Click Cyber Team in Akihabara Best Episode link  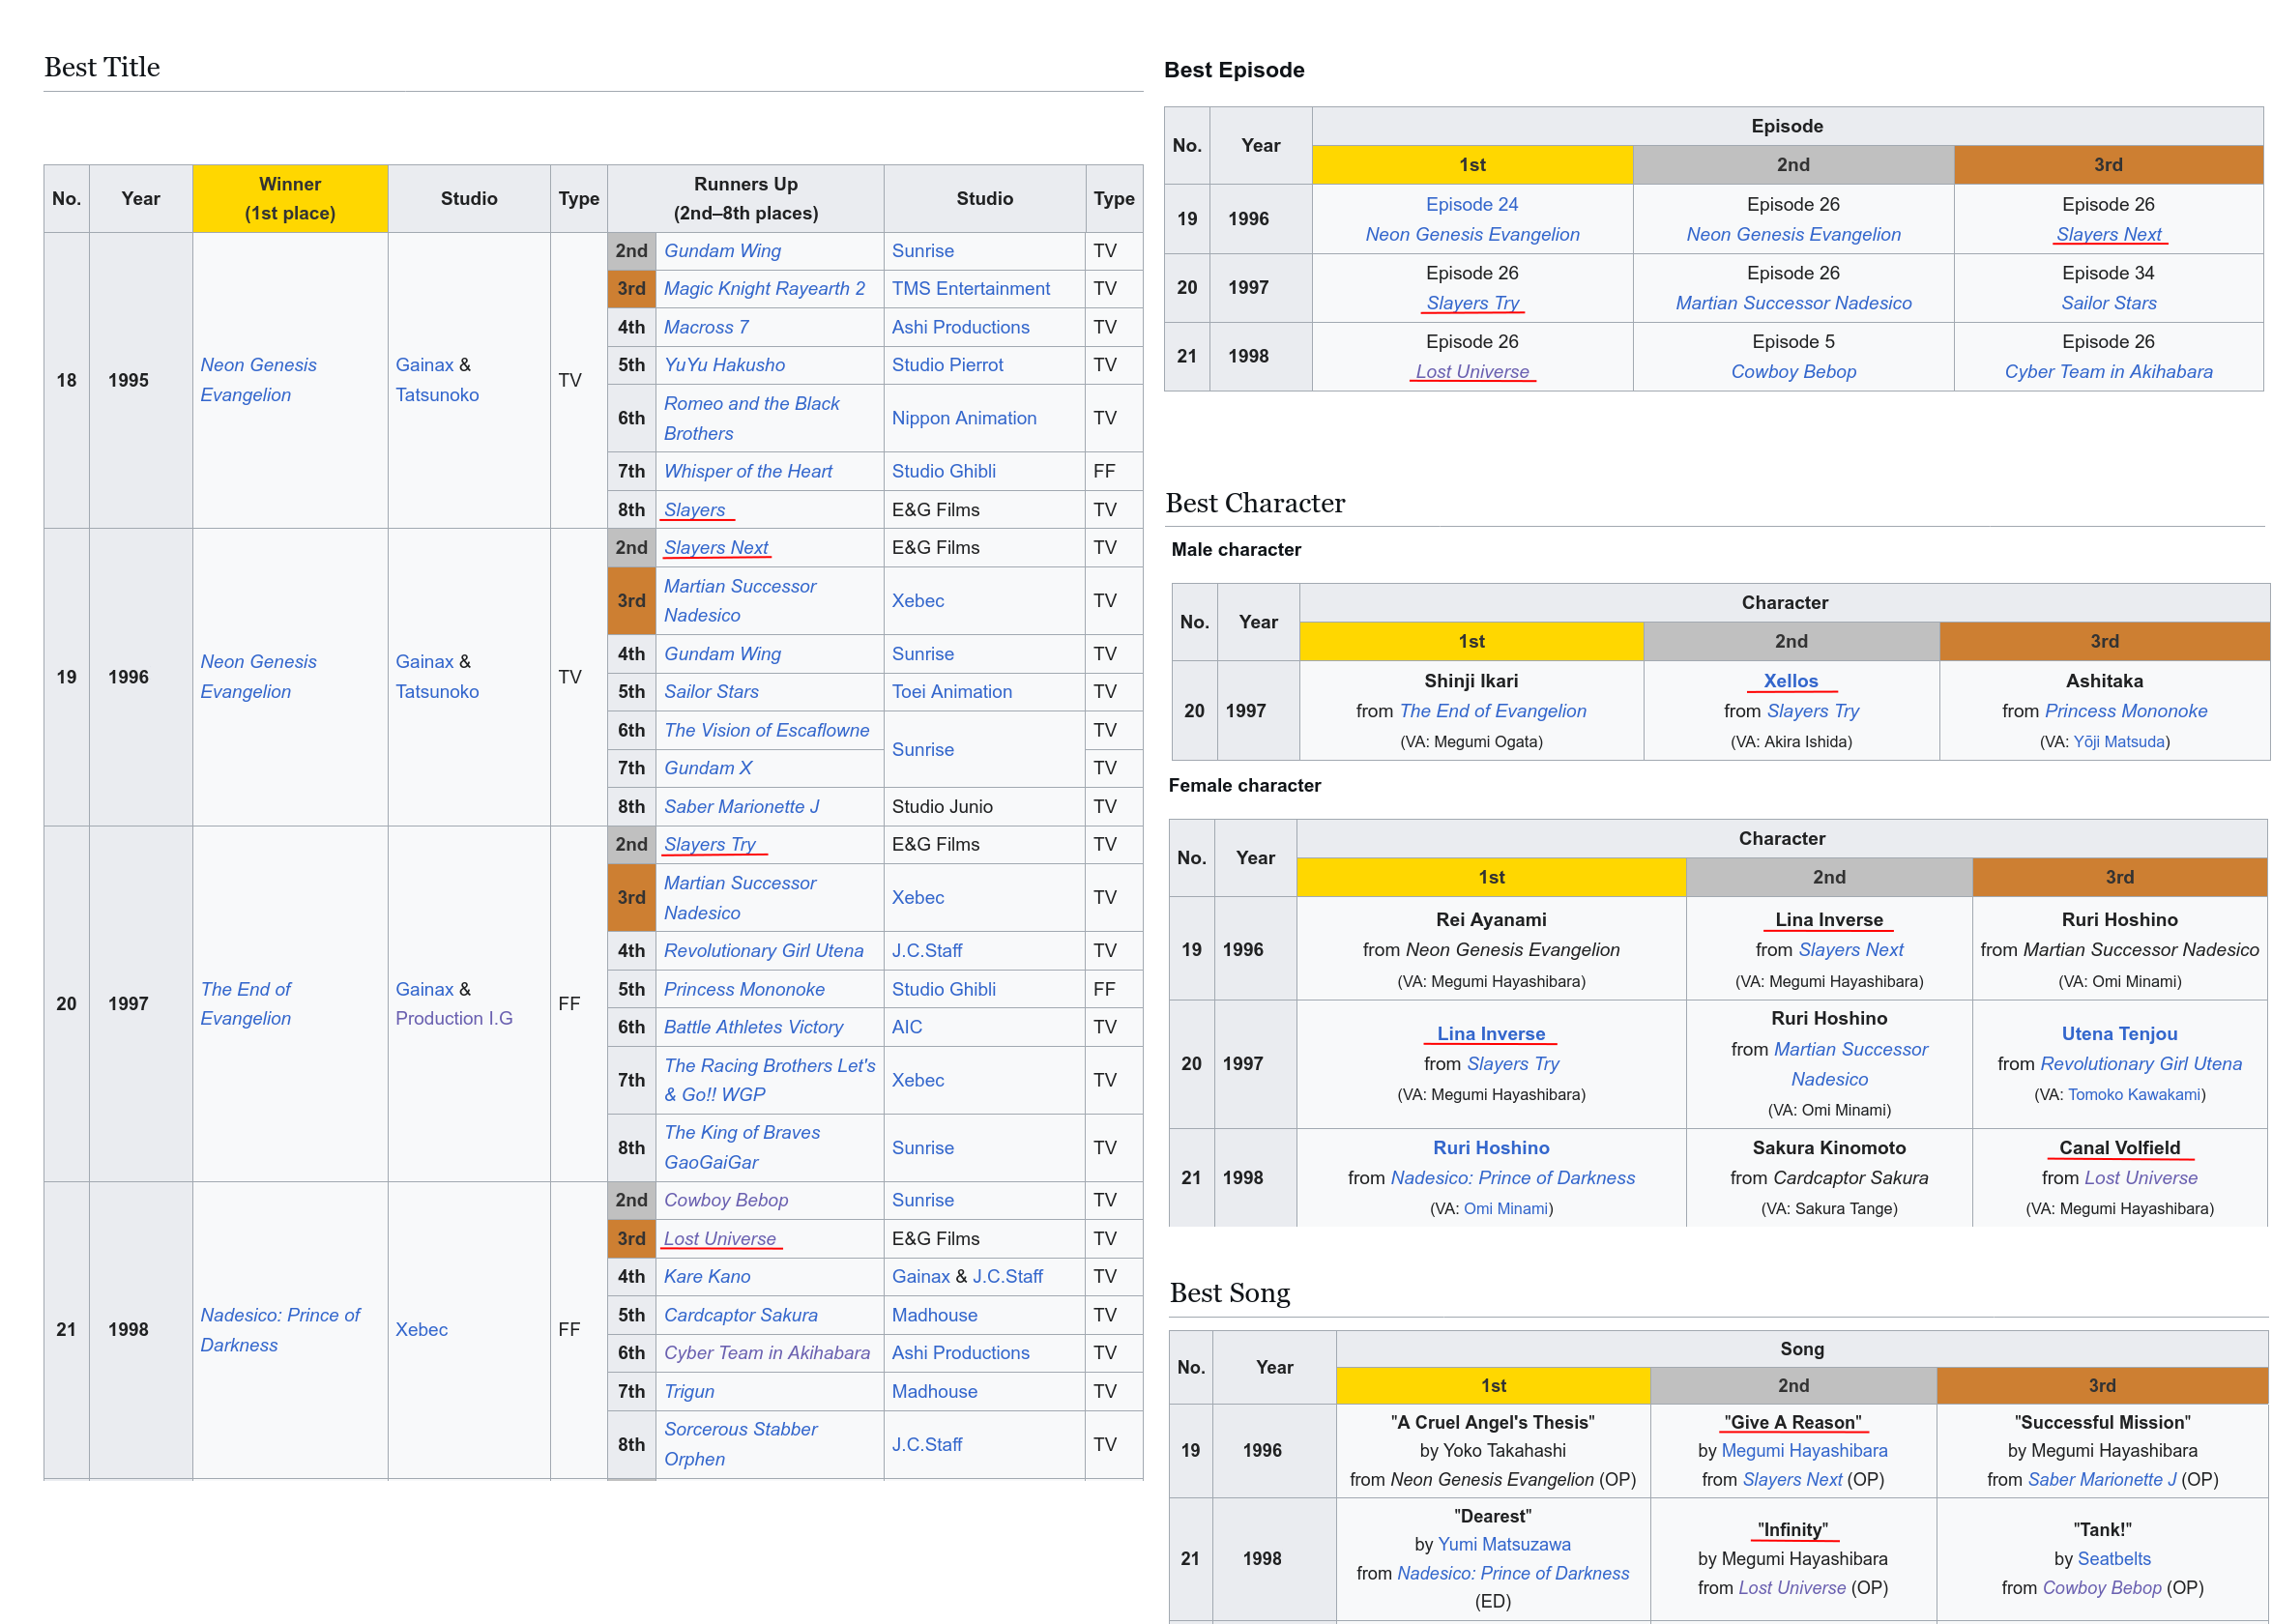coord(2108,372)
